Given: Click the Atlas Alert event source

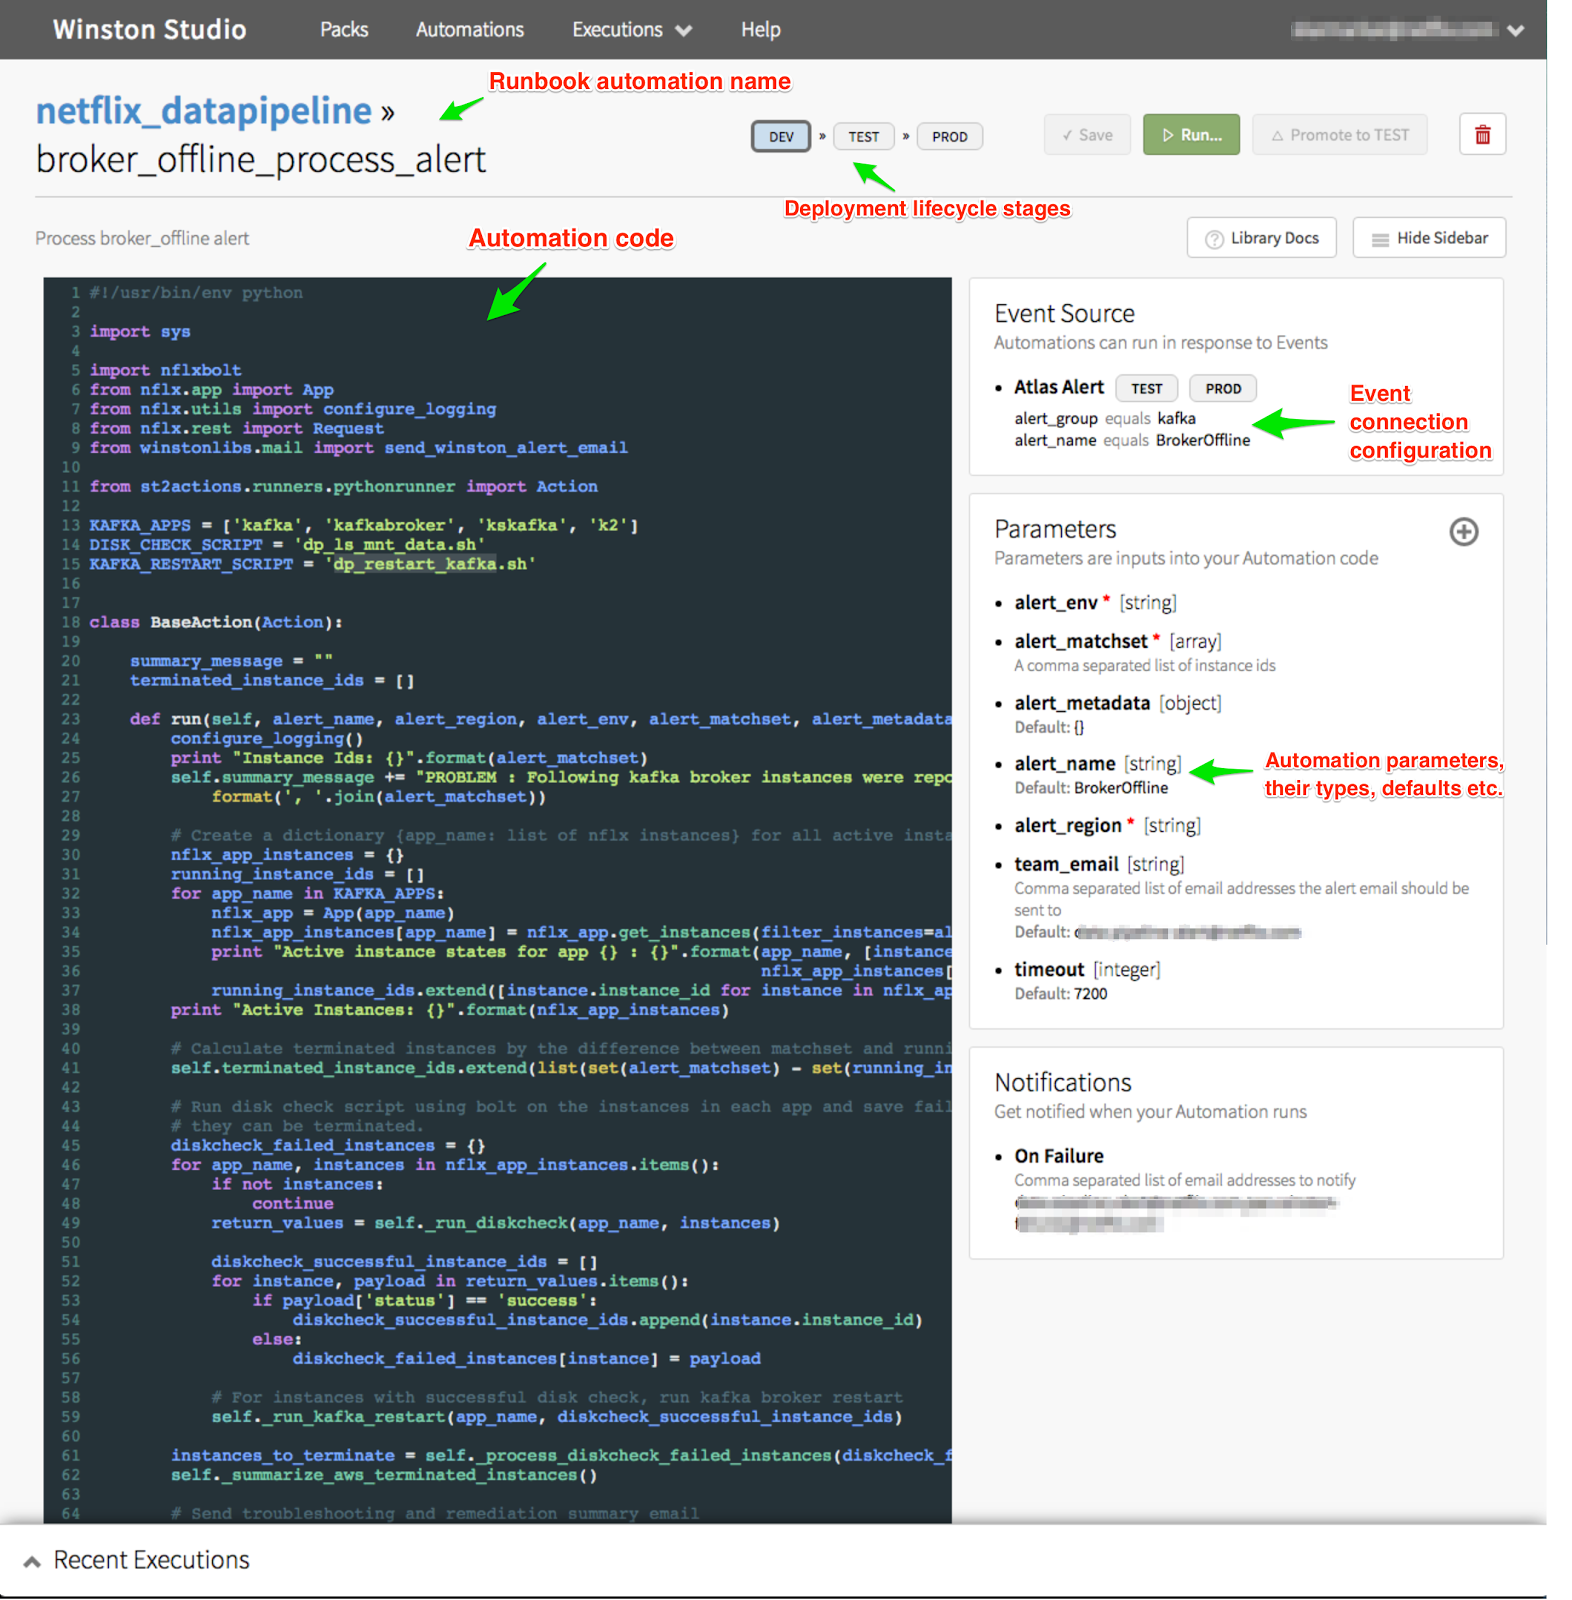Looking at the screenshot, I should [x=1058, y=387].
